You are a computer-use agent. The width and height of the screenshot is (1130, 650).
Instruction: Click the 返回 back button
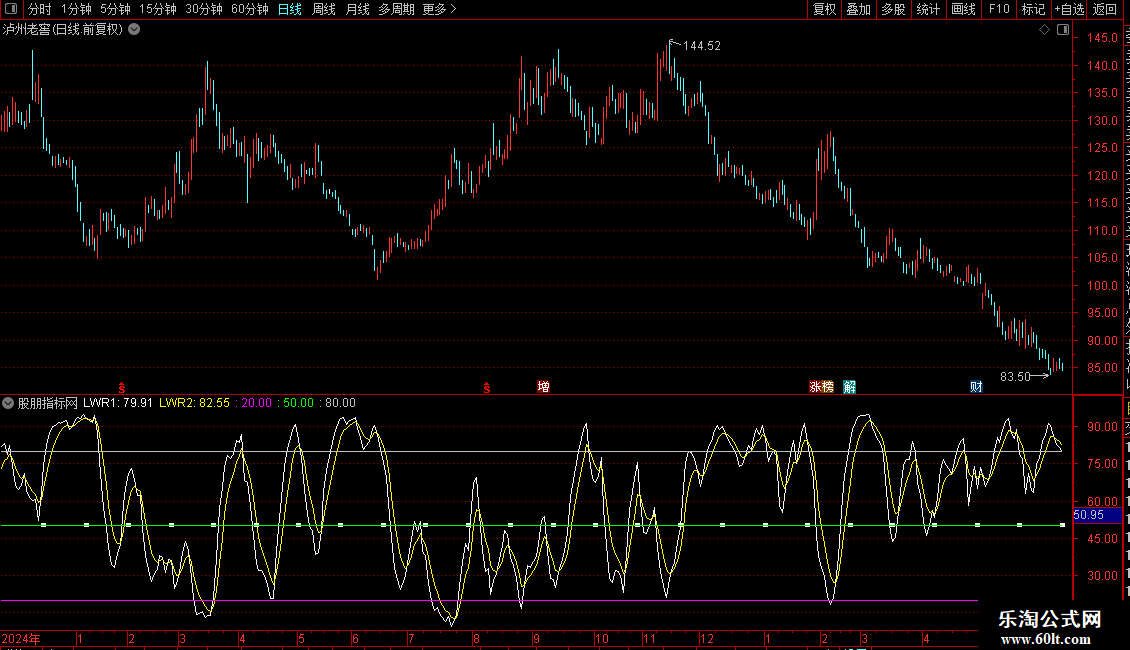pyautogui.click(x=1105, y=9)
